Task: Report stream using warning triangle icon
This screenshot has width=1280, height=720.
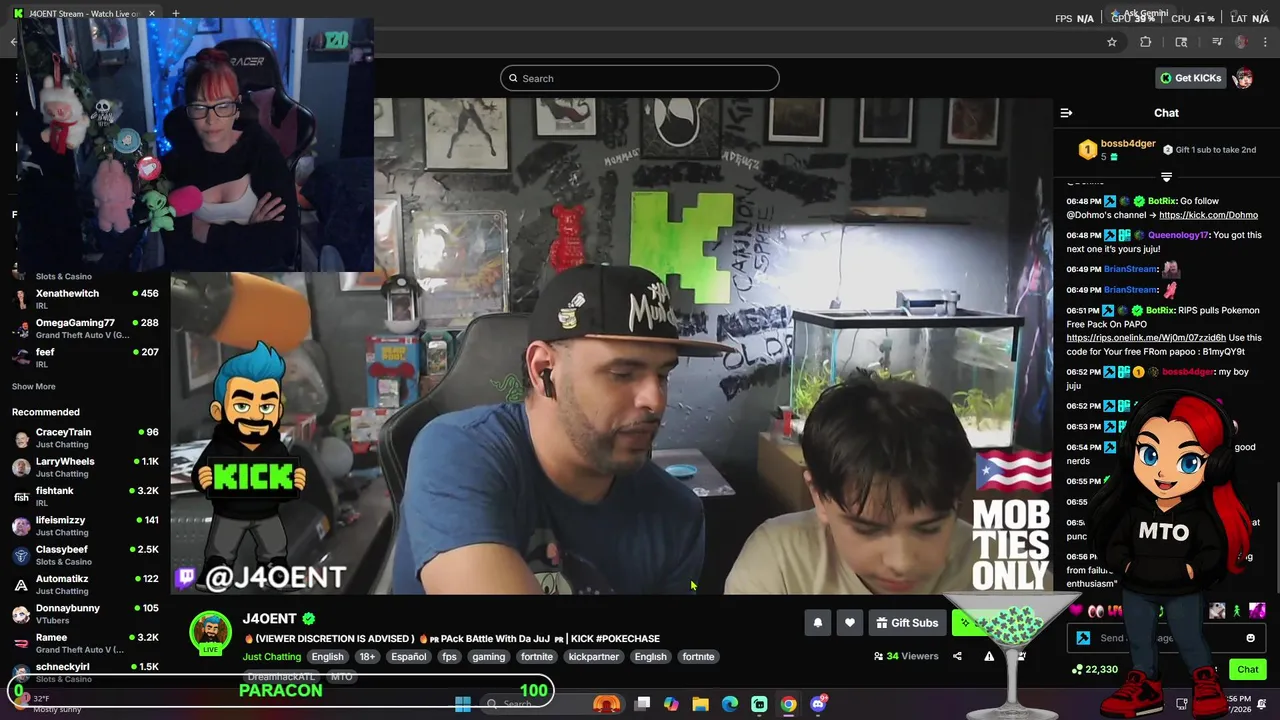Action: point(989,656)
